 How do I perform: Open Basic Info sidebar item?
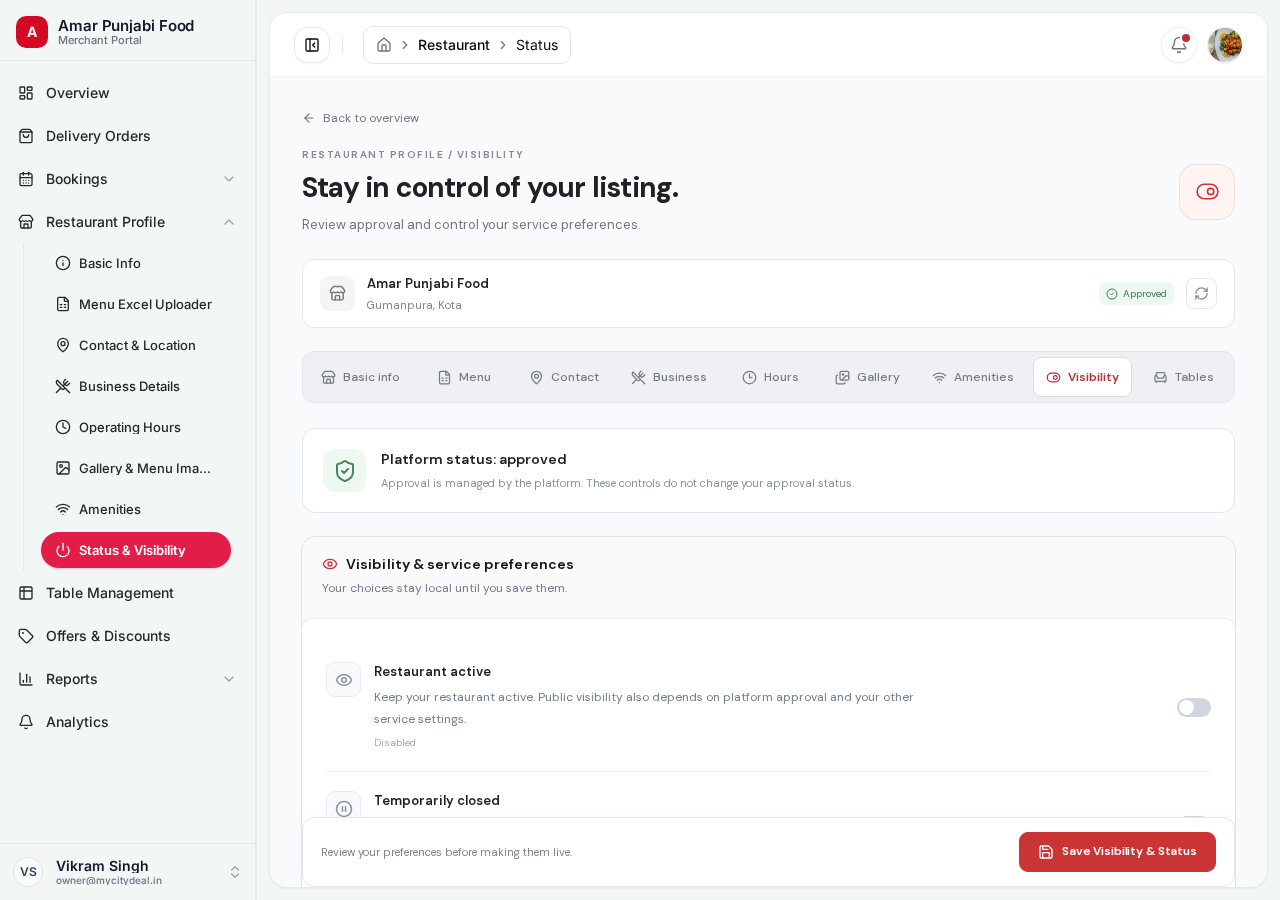[x=136, y=263]
